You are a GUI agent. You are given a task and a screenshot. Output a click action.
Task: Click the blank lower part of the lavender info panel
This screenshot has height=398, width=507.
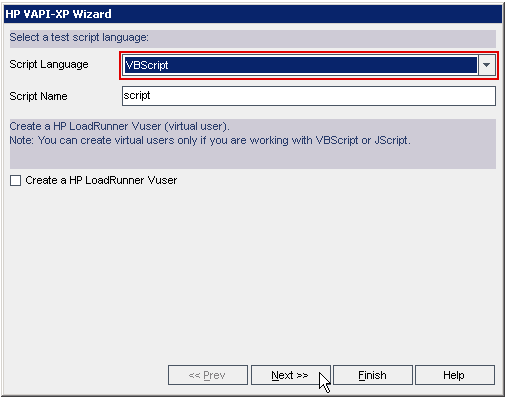253,158
